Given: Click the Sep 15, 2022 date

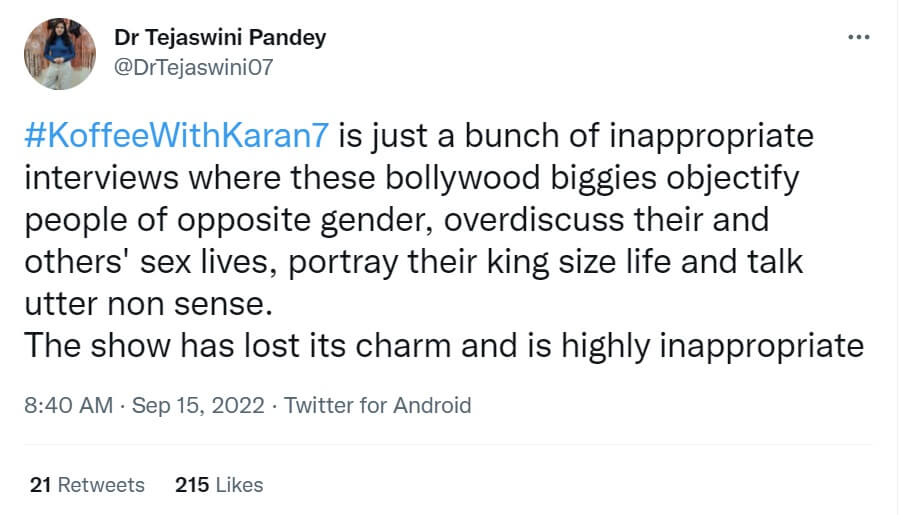Looking at the screenshot, I should (x=198, y=406).
